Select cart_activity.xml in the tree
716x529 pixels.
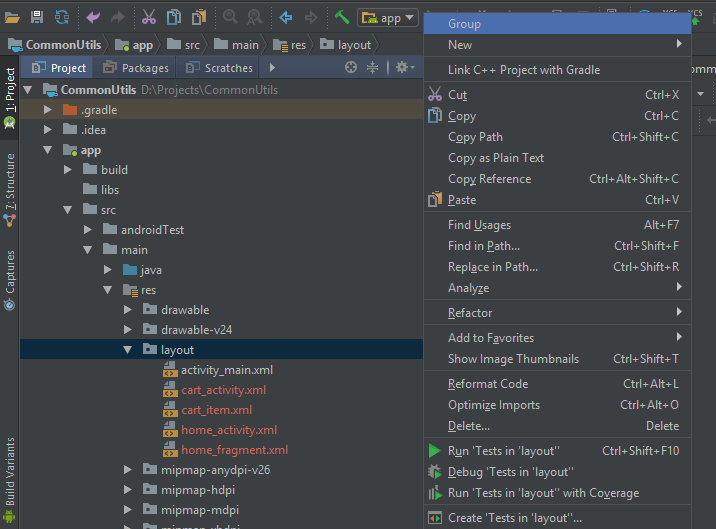pos(223,390)
